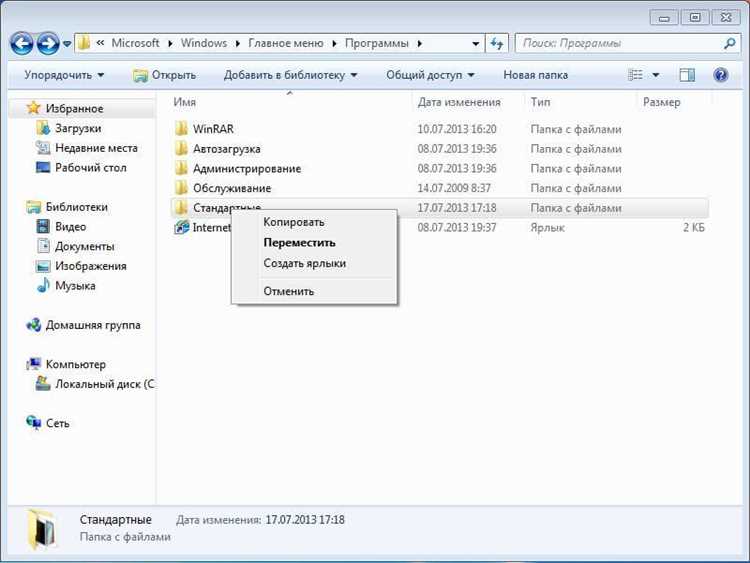This screenshot has width=750, height=563.
Task: Click the WinRAR folder name
Action: pos(213,129)
